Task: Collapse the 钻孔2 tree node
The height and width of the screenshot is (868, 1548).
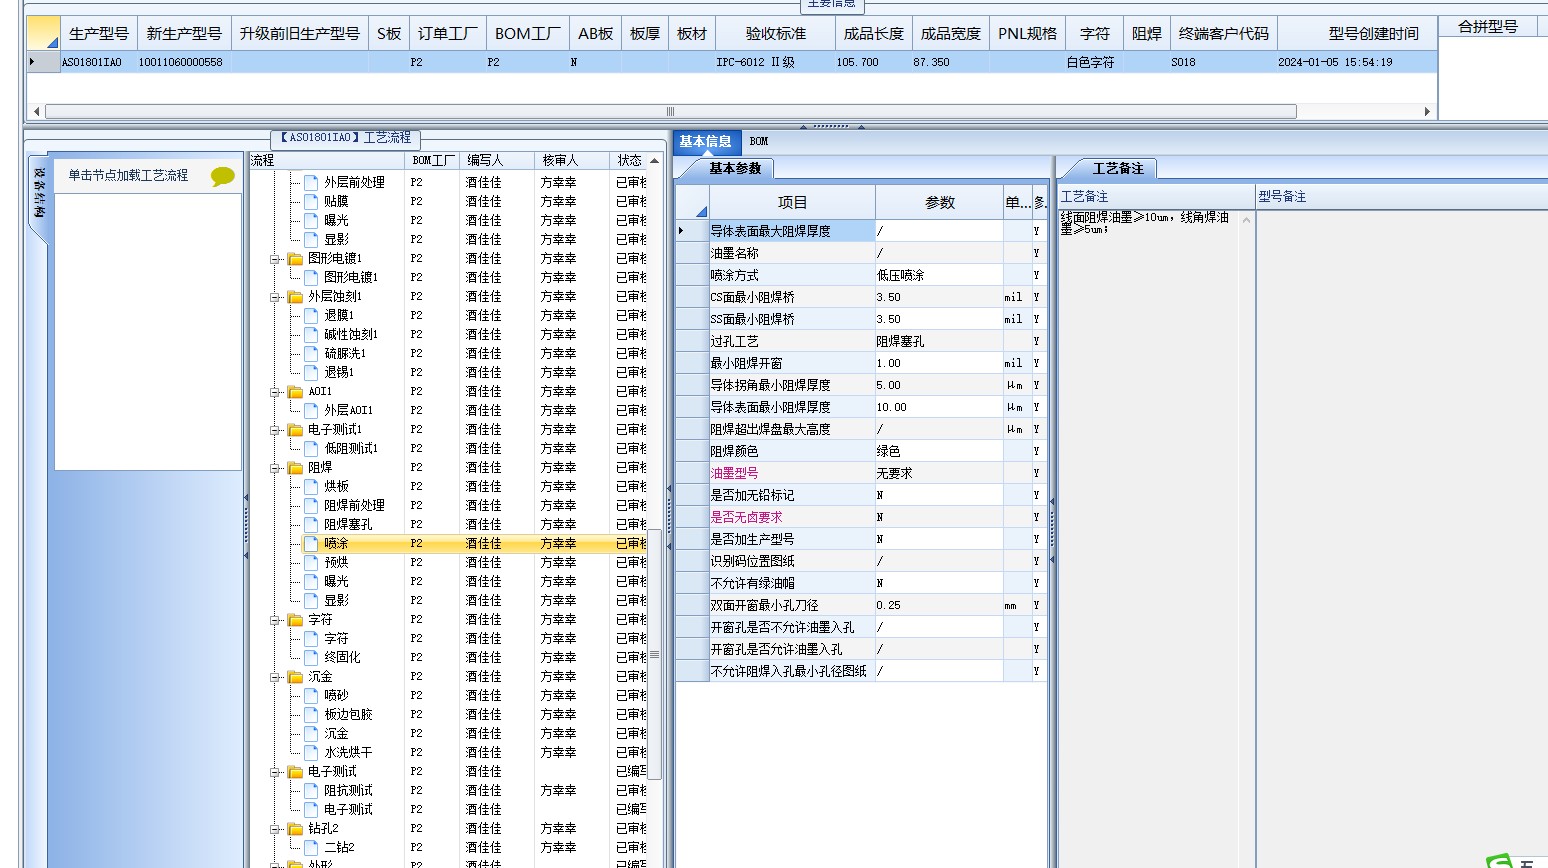Action: click(275, 828)
